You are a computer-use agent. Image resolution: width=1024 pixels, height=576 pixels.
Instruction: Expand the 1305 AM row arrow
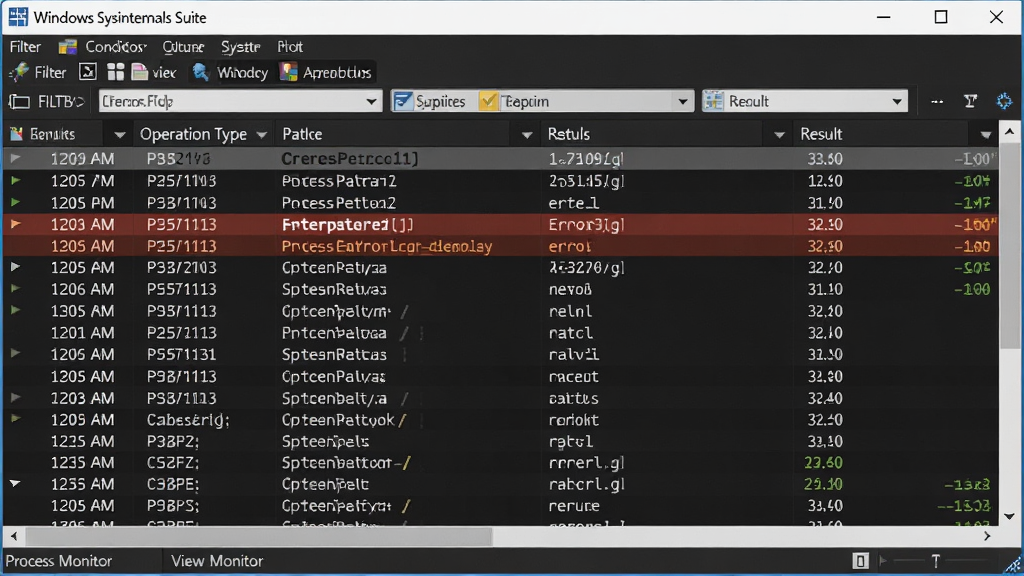tap(15, 310)
